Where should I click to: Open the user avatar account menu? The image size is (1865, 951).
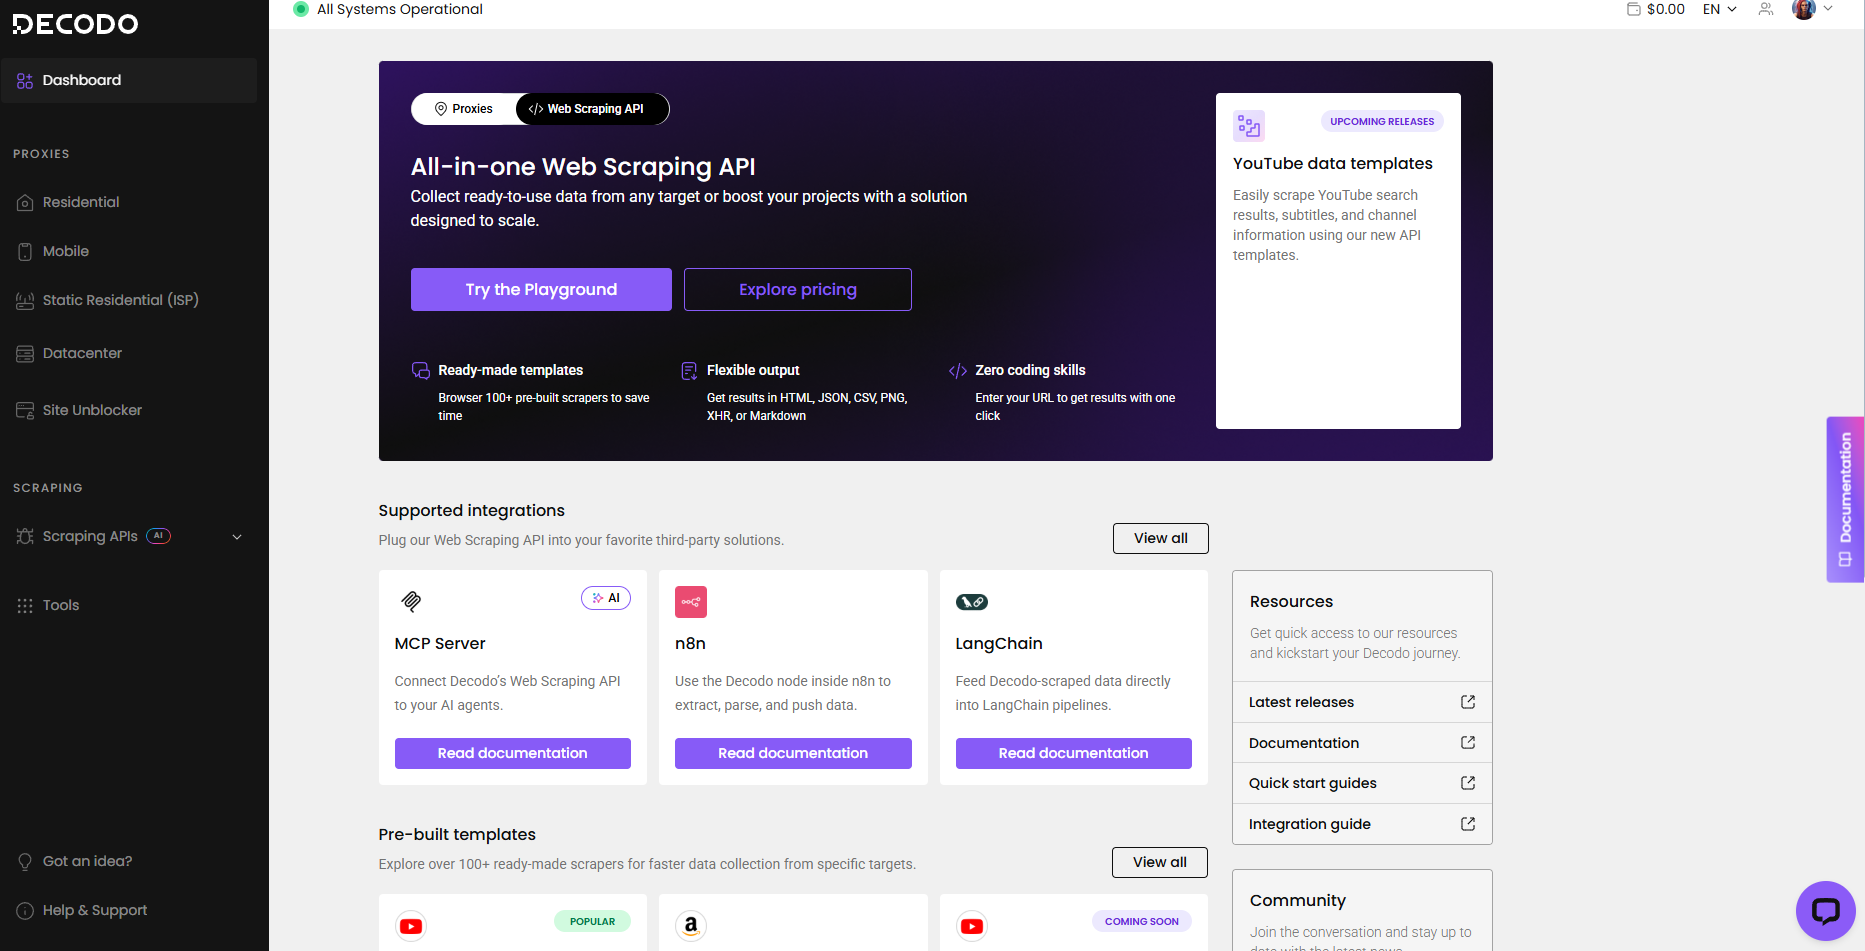coord(1812,9)
